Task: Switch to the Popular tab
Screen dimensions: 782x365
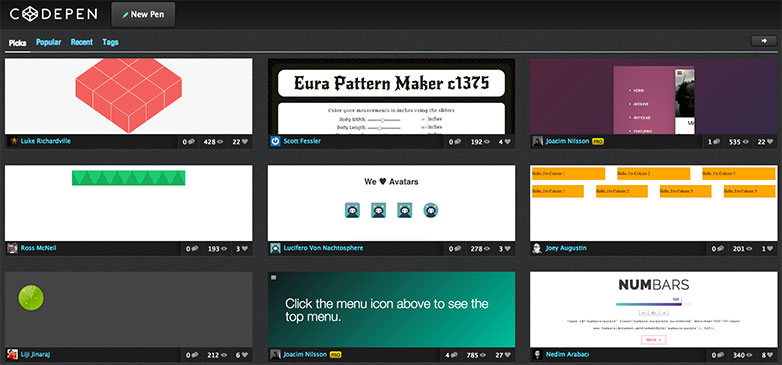Action: click(x=48, y=42)
